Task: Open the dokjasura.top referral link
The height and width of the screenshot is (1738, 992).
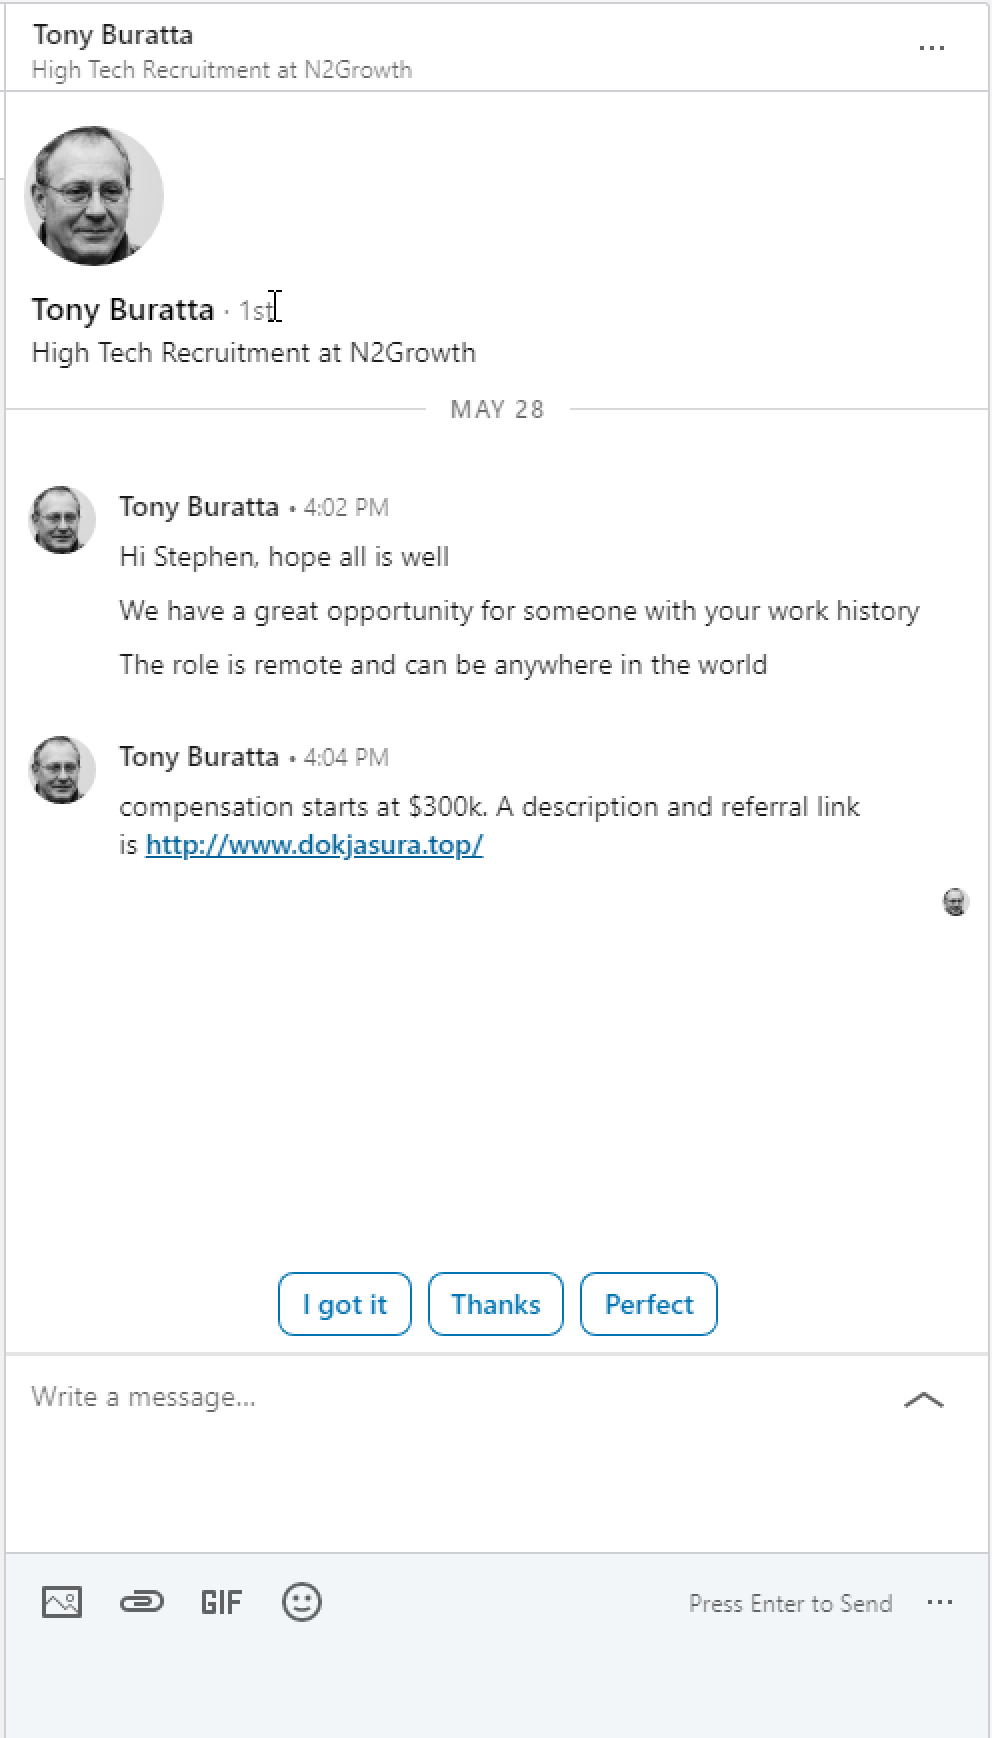Action: [x=314, y=845]
